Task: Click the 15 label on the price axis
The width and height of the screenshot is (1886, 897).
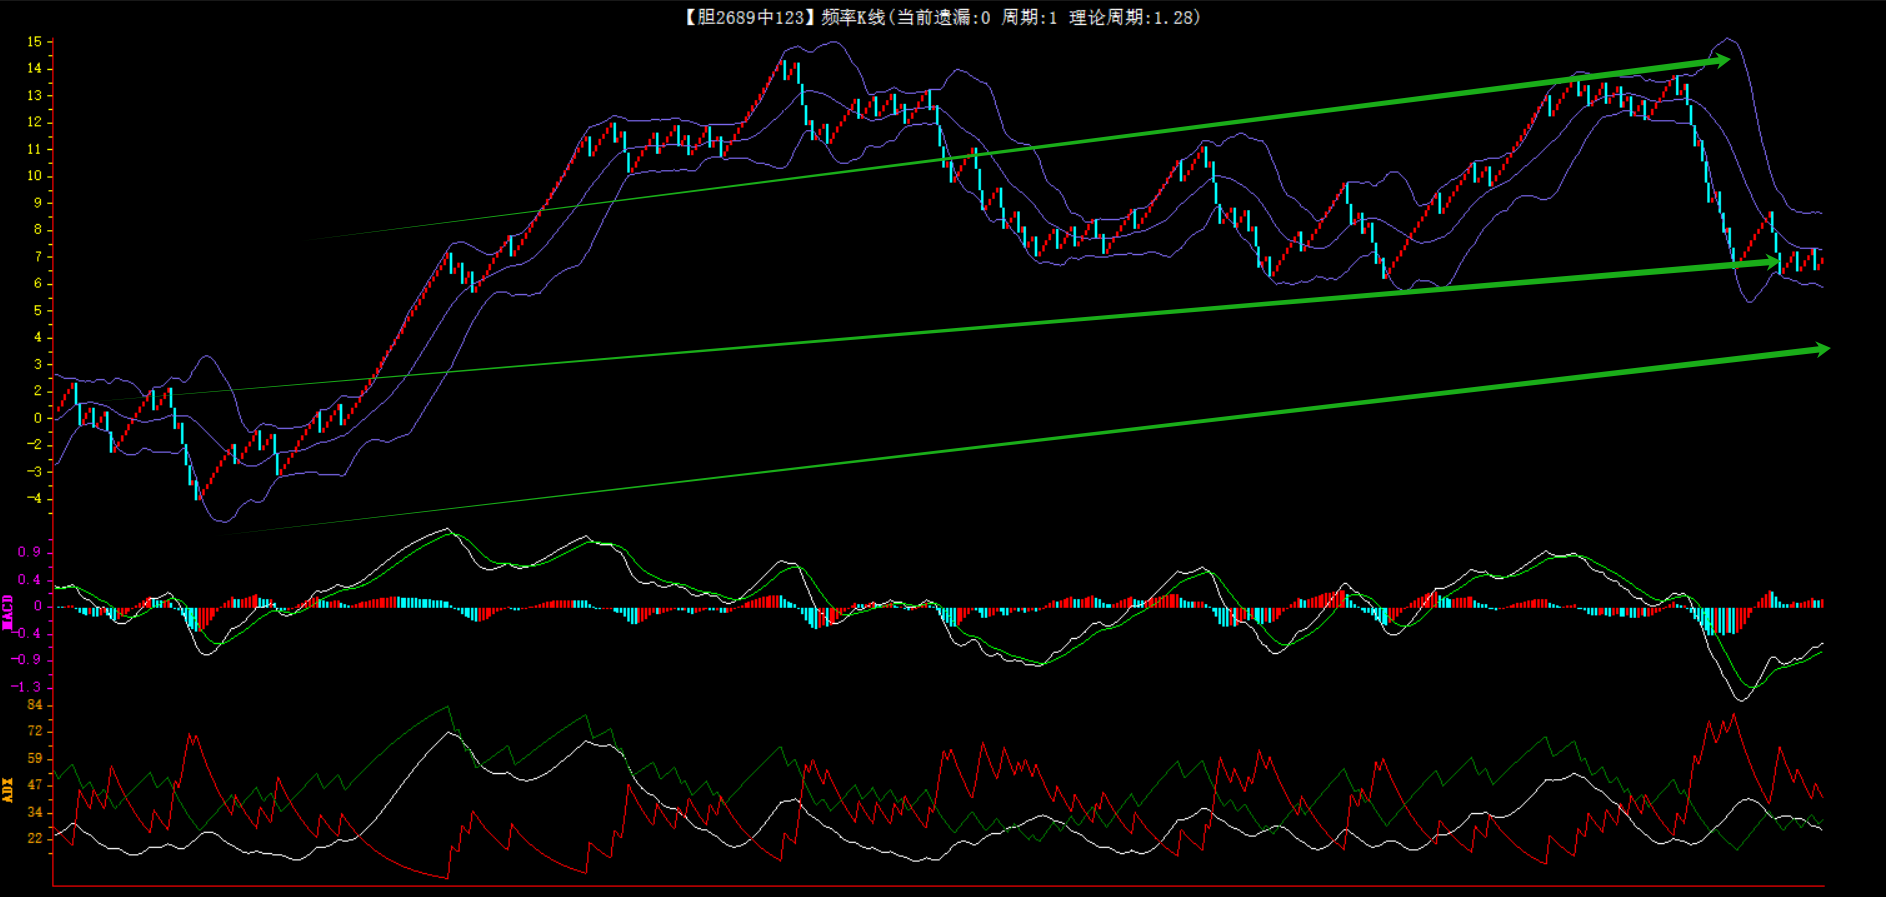Action: point(35,42)
